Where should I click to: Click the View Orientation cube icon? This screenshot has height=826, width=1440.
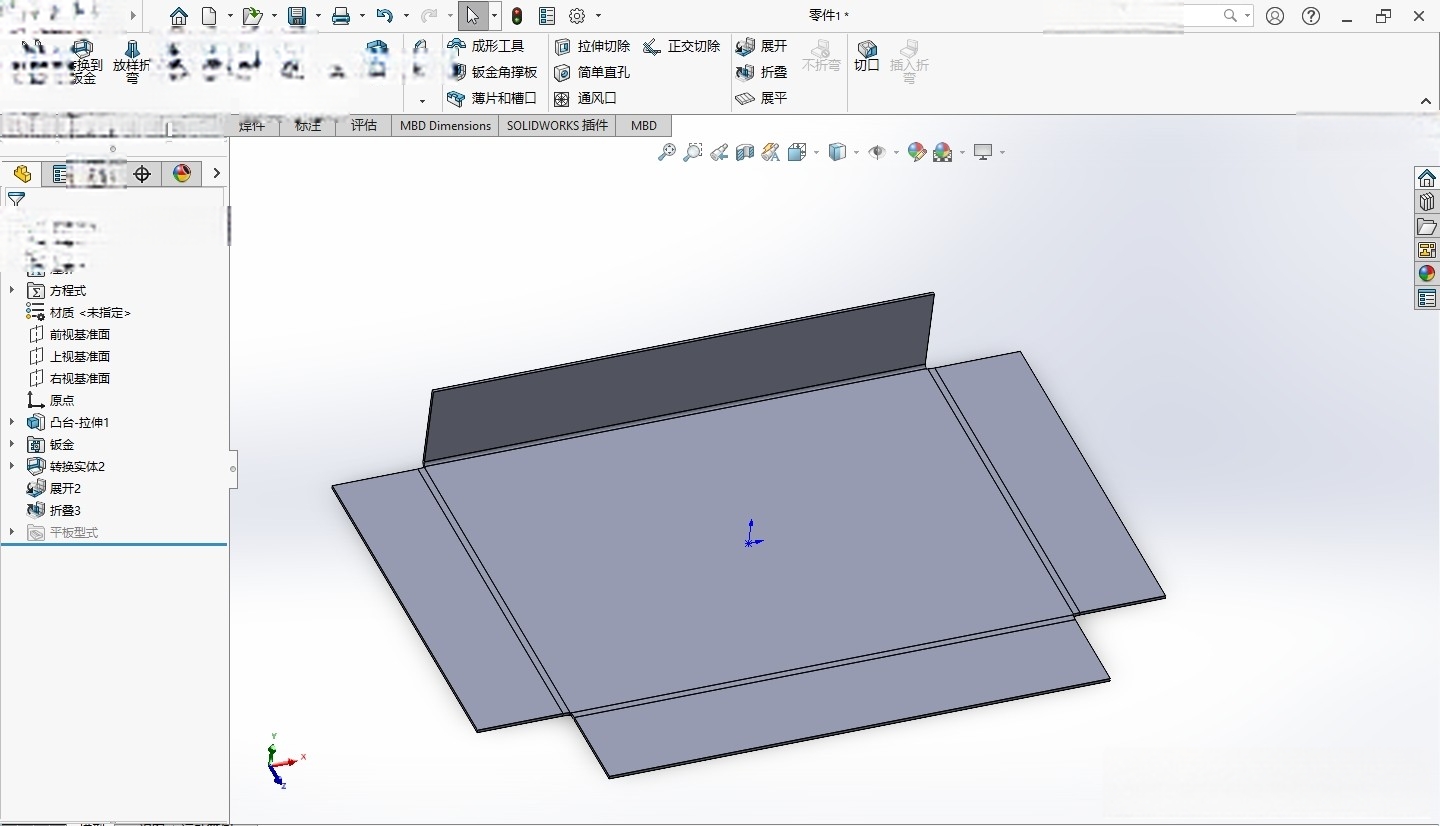pyautogui.click(x=797, y=152)
